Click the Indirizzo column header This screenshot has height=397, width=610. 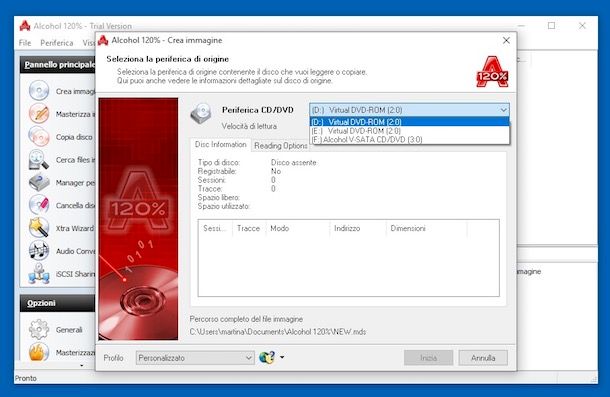(x=358, y=228)
